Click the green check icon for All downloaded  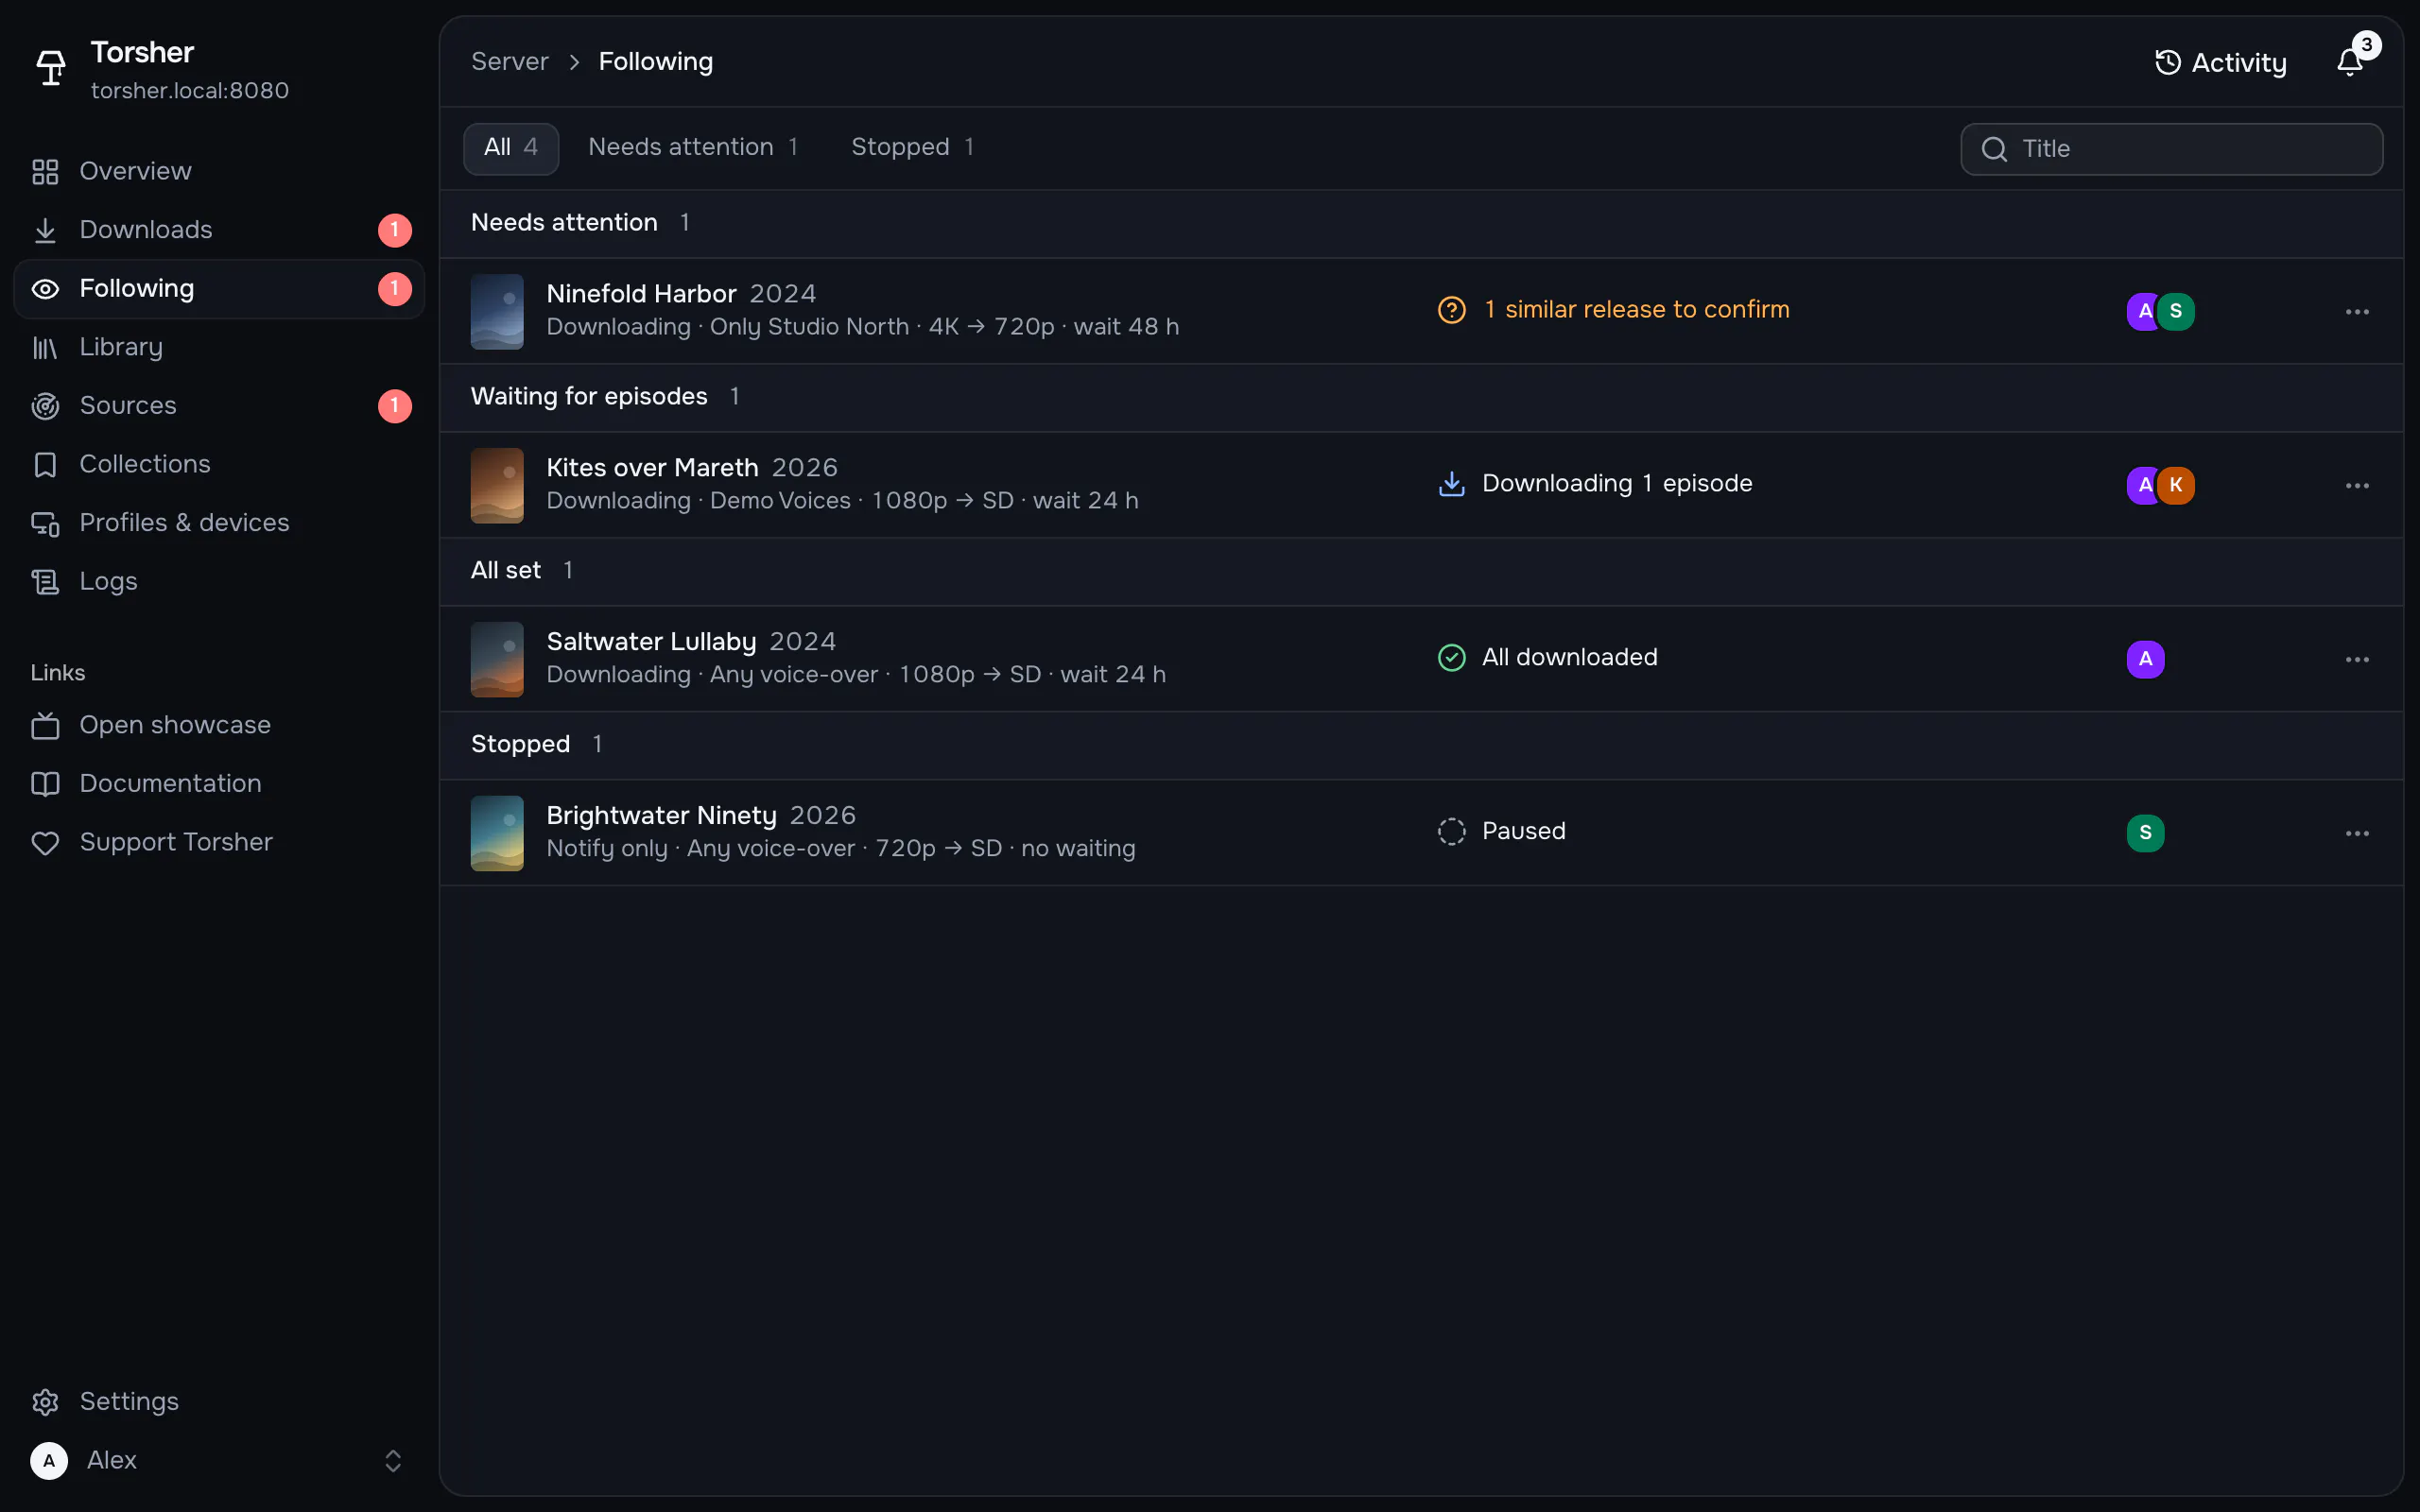pyautogui.click(x=1451, y=657)
